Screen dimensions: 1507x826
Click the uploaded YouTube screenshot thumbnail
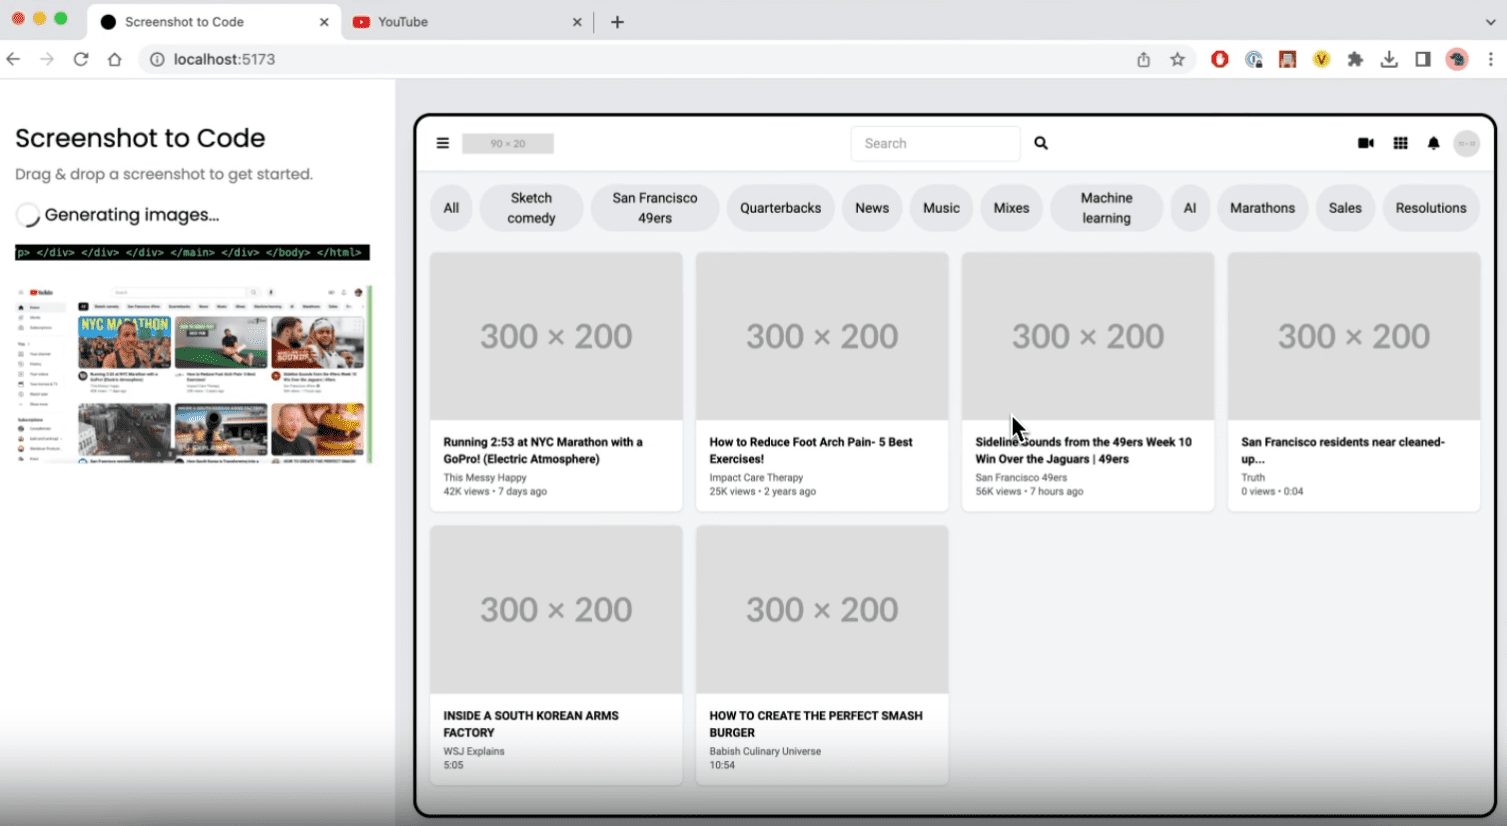pyautogui.click(x=193, y=374)
